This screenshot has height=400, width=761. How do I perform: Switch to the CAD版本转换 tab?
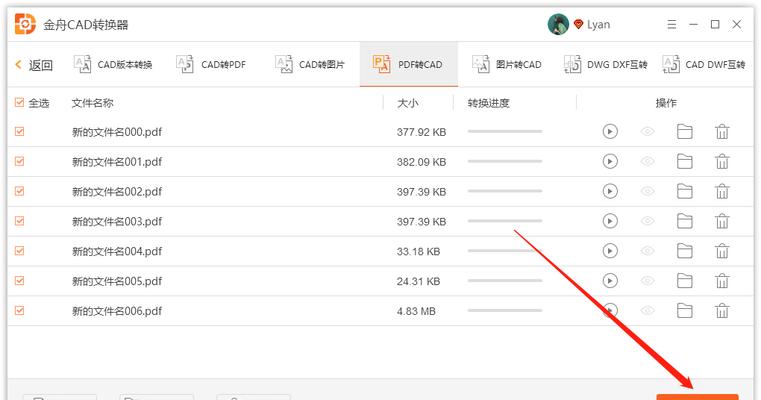[x=113, y=64]
